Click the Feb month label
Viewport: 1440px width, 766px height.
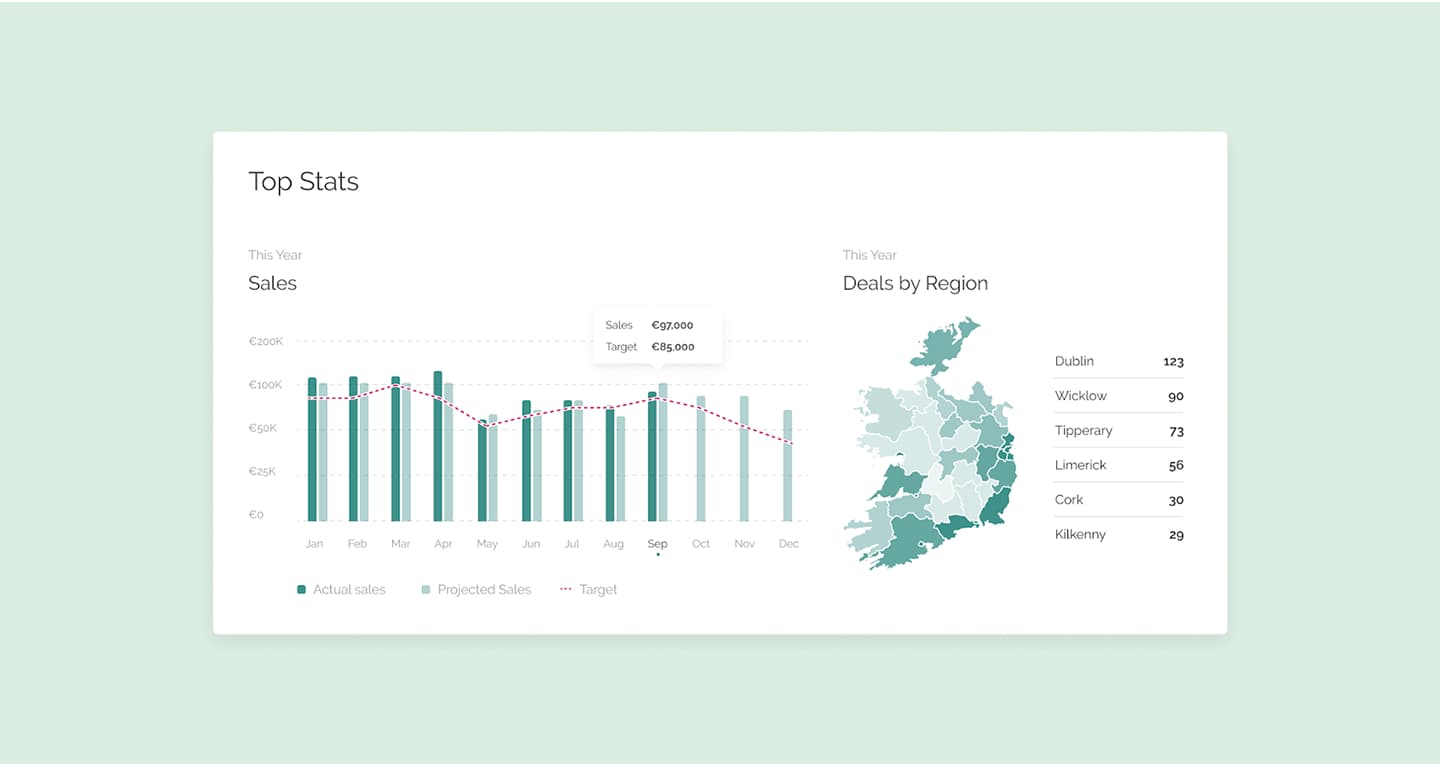[x=357, y=544]
